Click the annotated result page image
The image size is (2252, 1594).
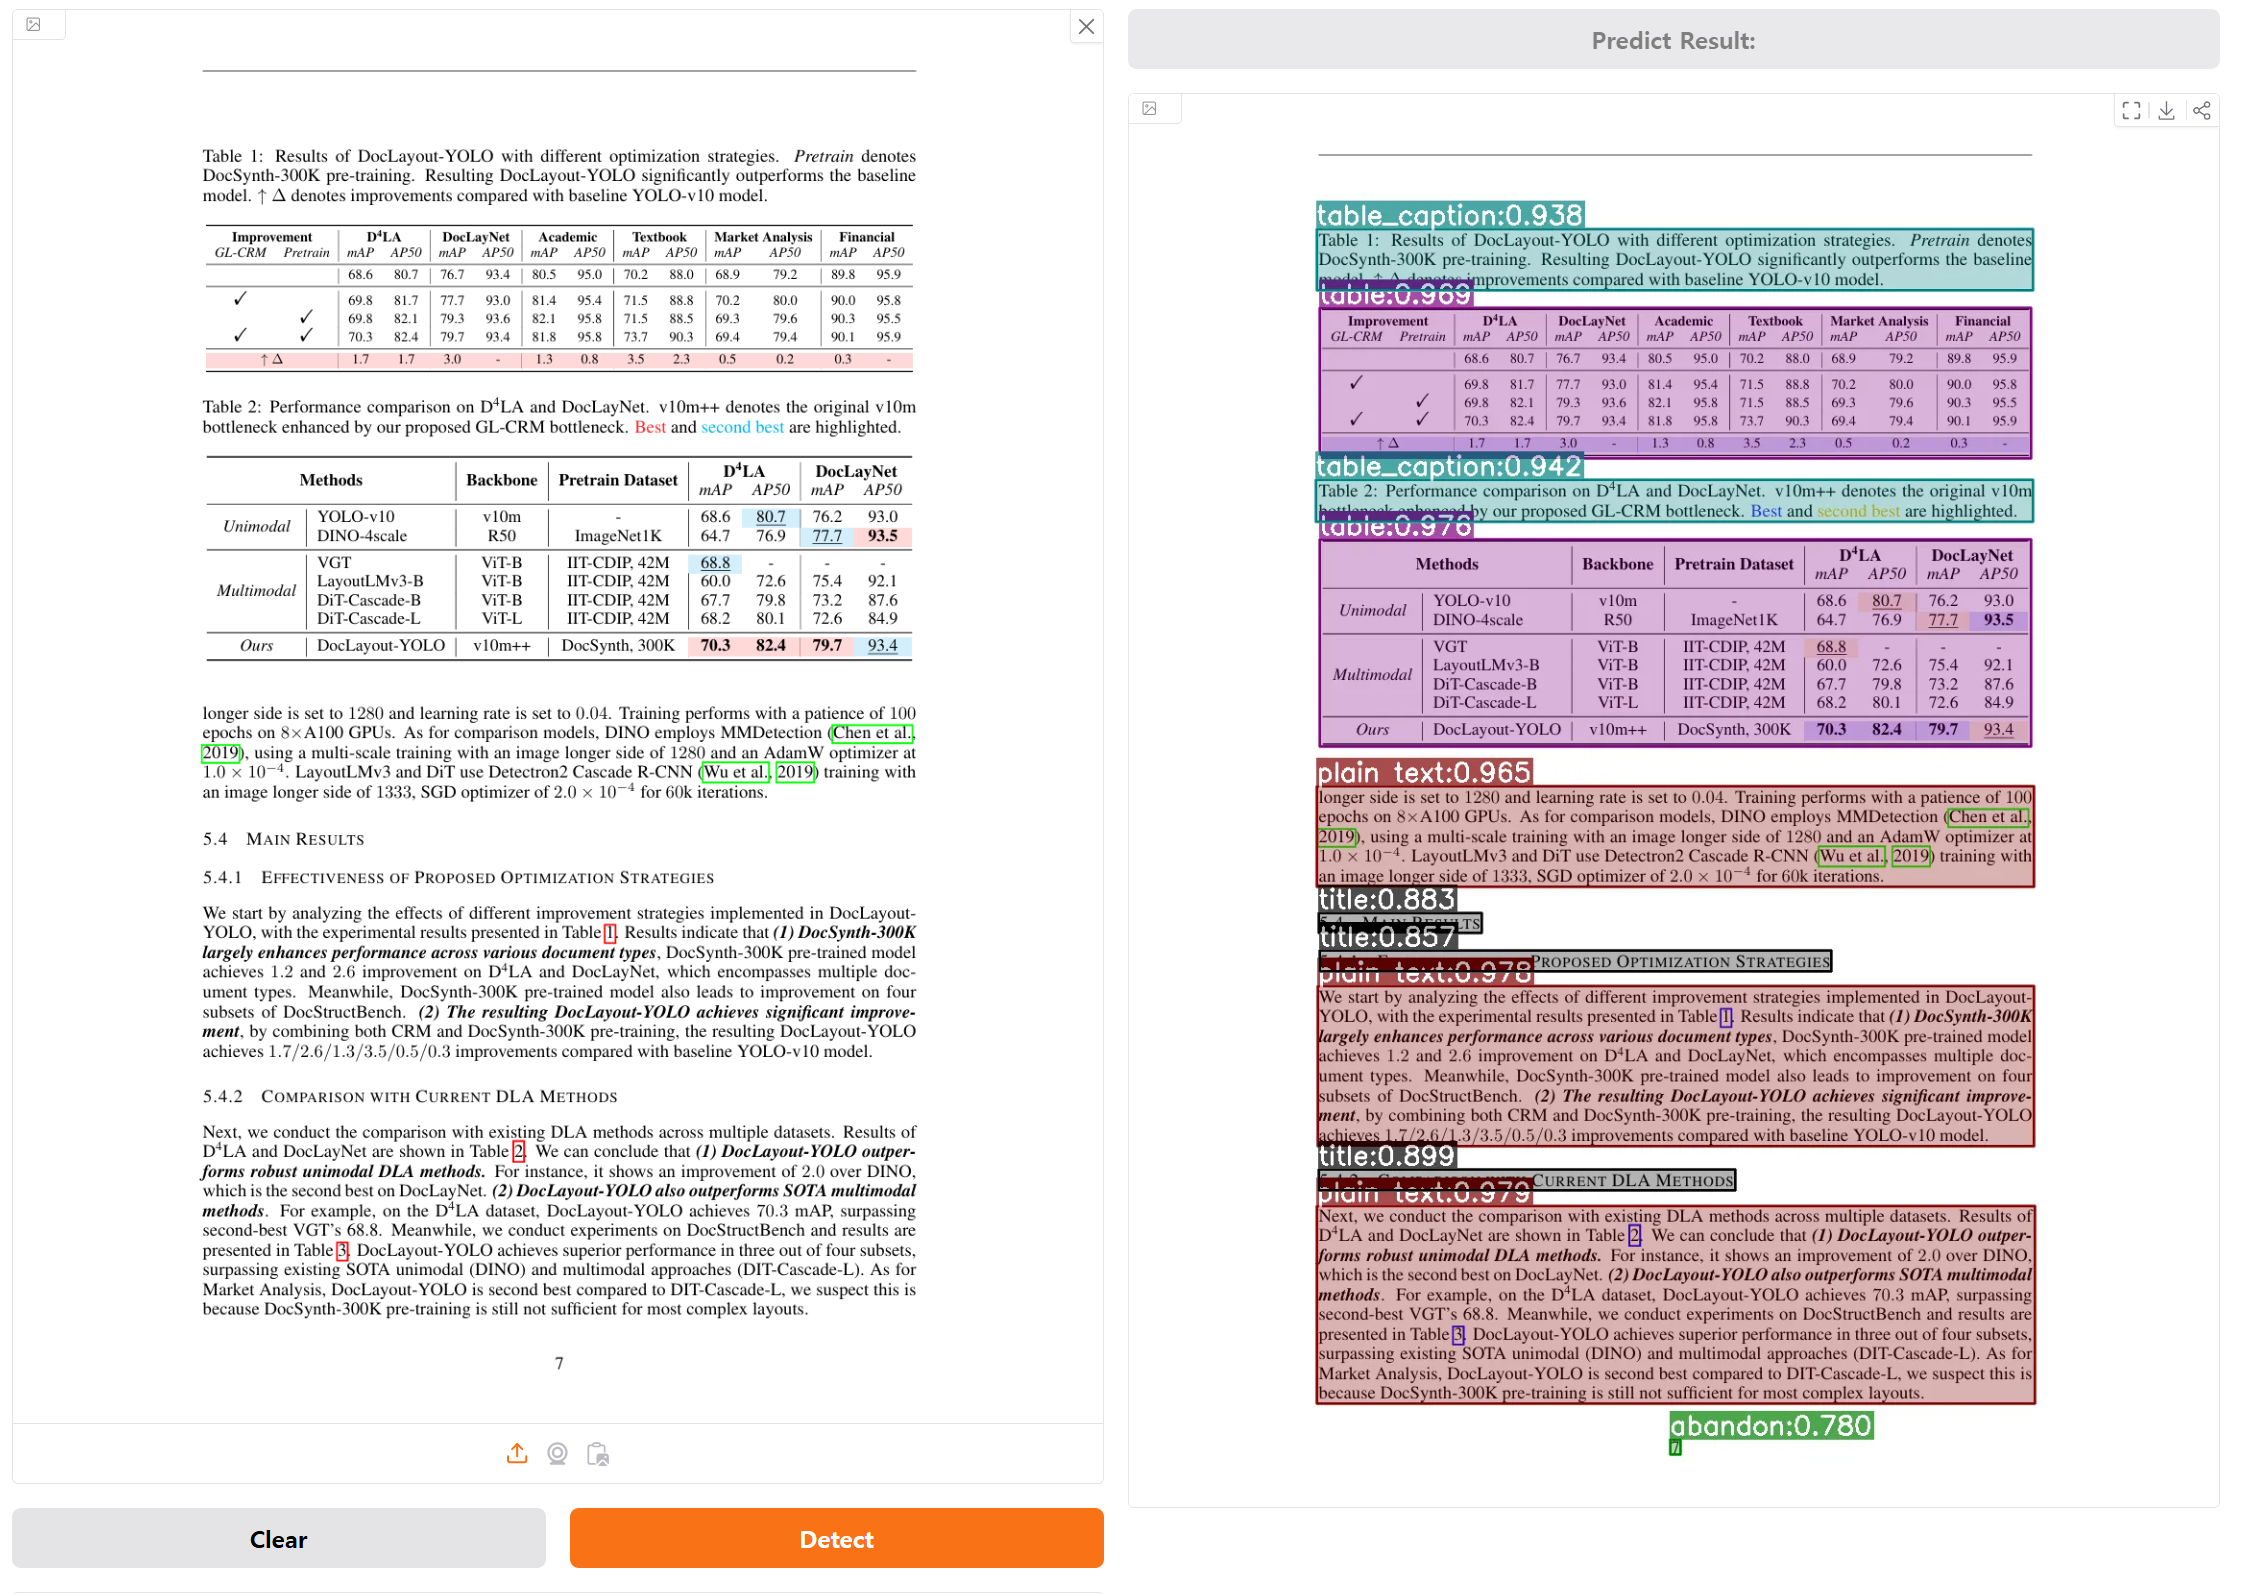(x=1674, y=800)
